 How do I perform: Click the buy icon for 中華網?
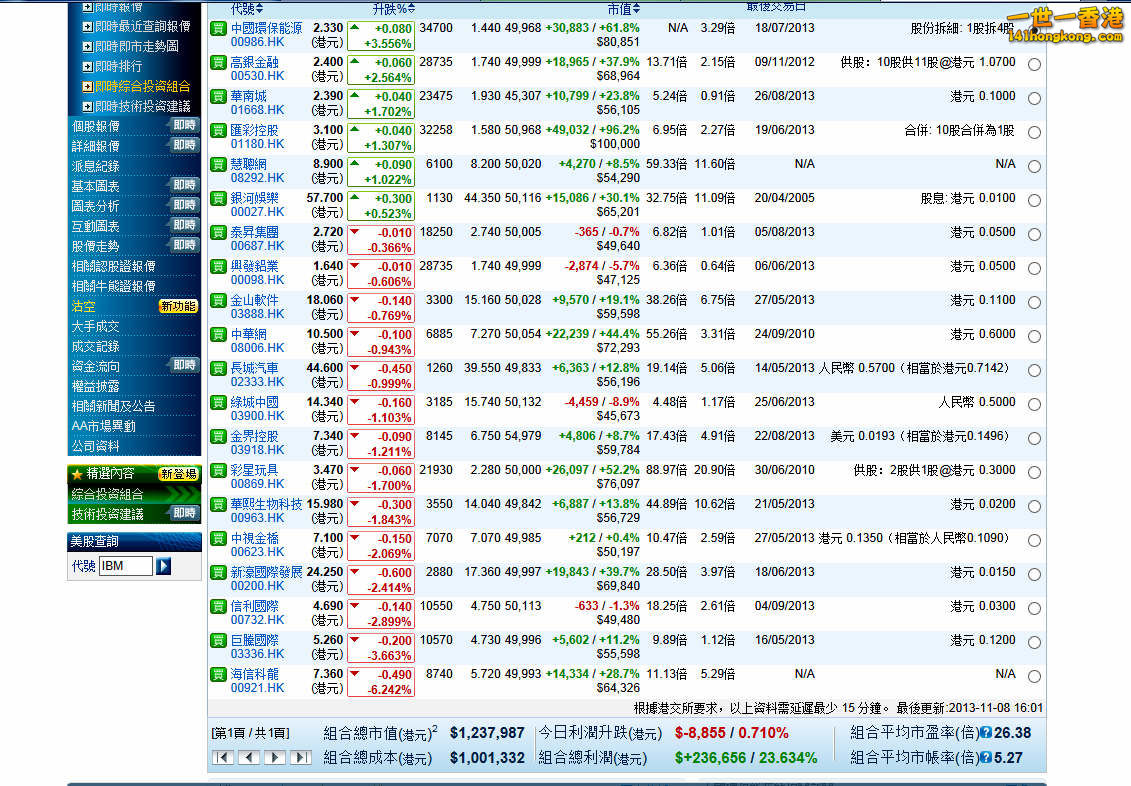pyautogui.click(x=219, y=335)
